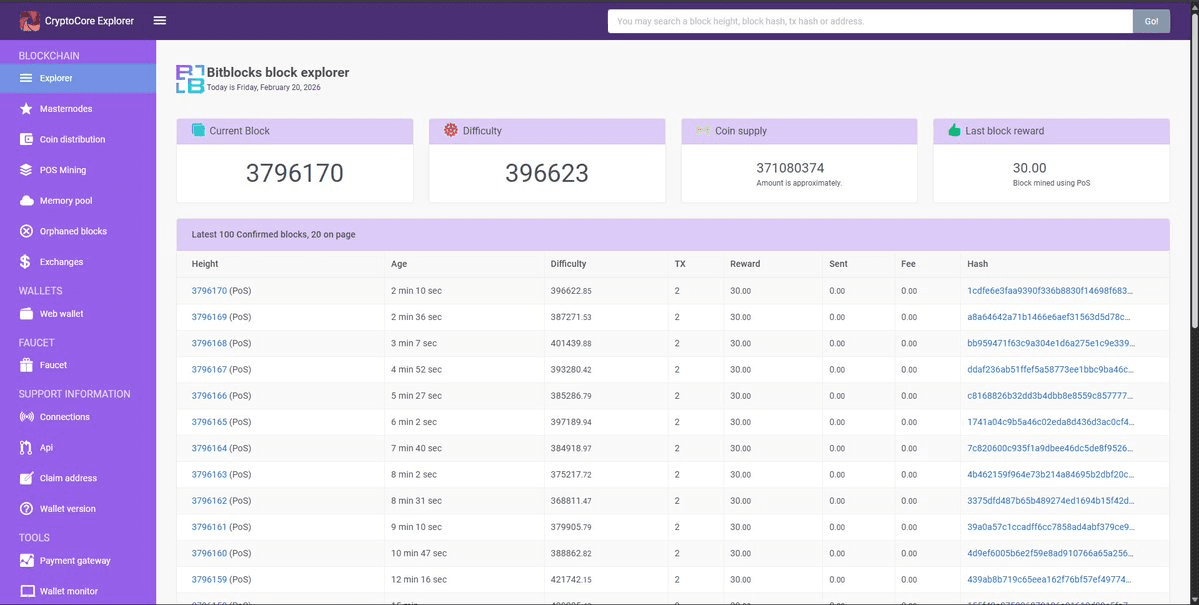Open POS Mining stack icon
Screen dimensions: 1199x605
pos(27,170)
